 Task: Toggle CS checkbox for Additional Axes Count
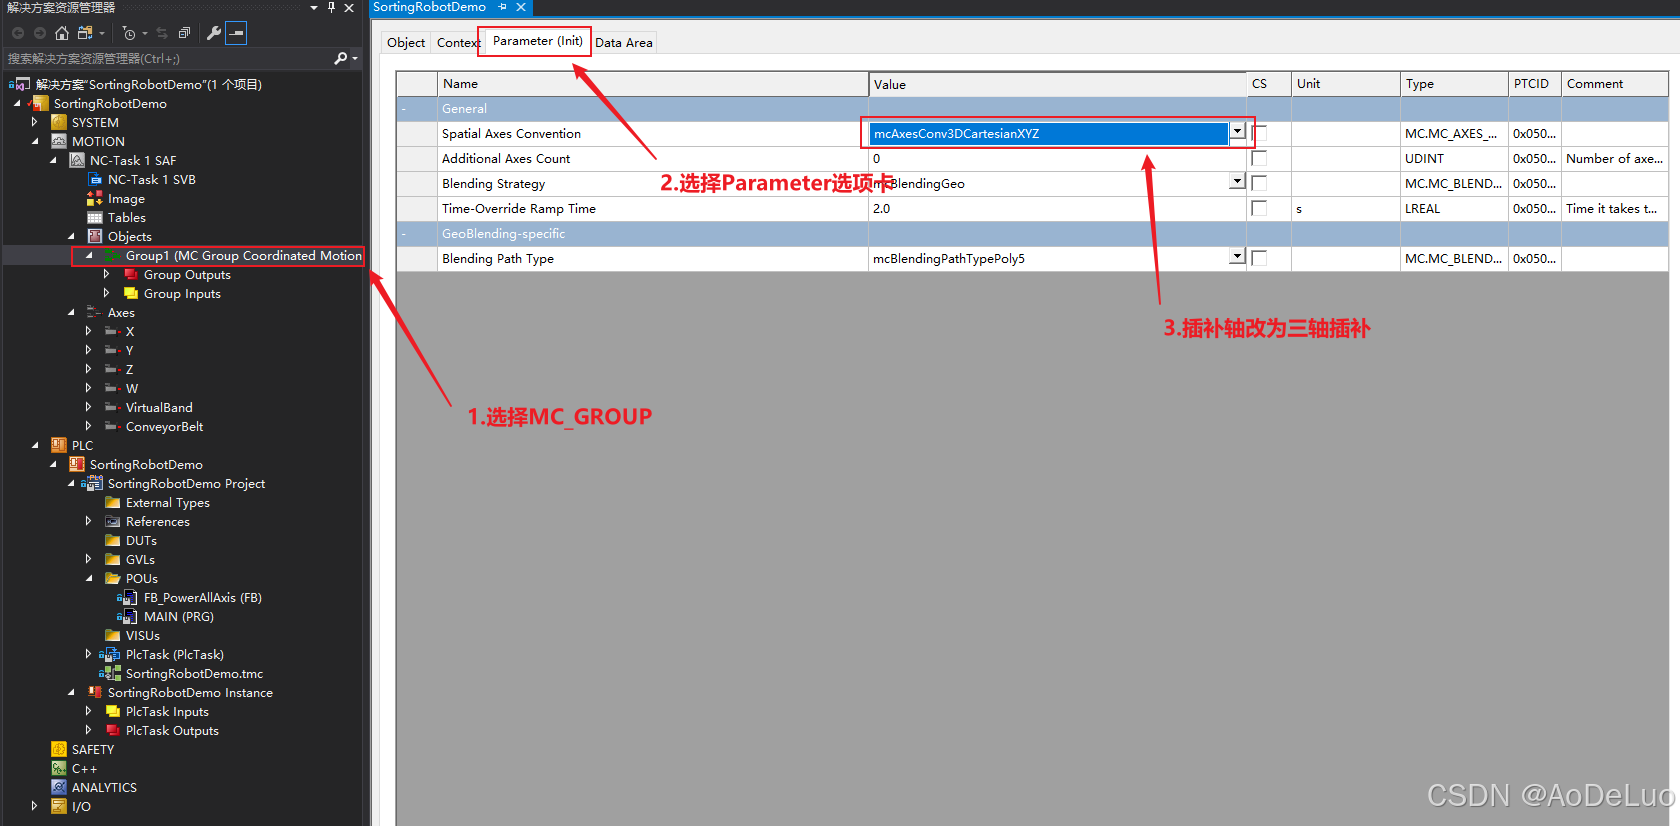coord(1259,158)
